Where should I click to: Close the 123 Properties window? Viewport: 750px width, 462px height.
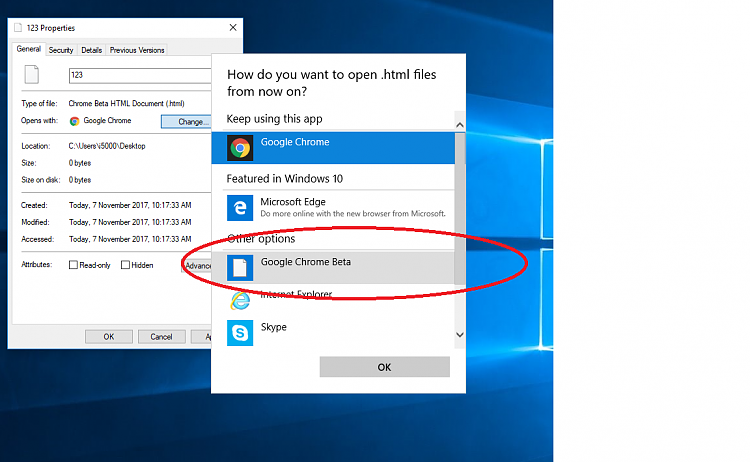click(233, 28)
